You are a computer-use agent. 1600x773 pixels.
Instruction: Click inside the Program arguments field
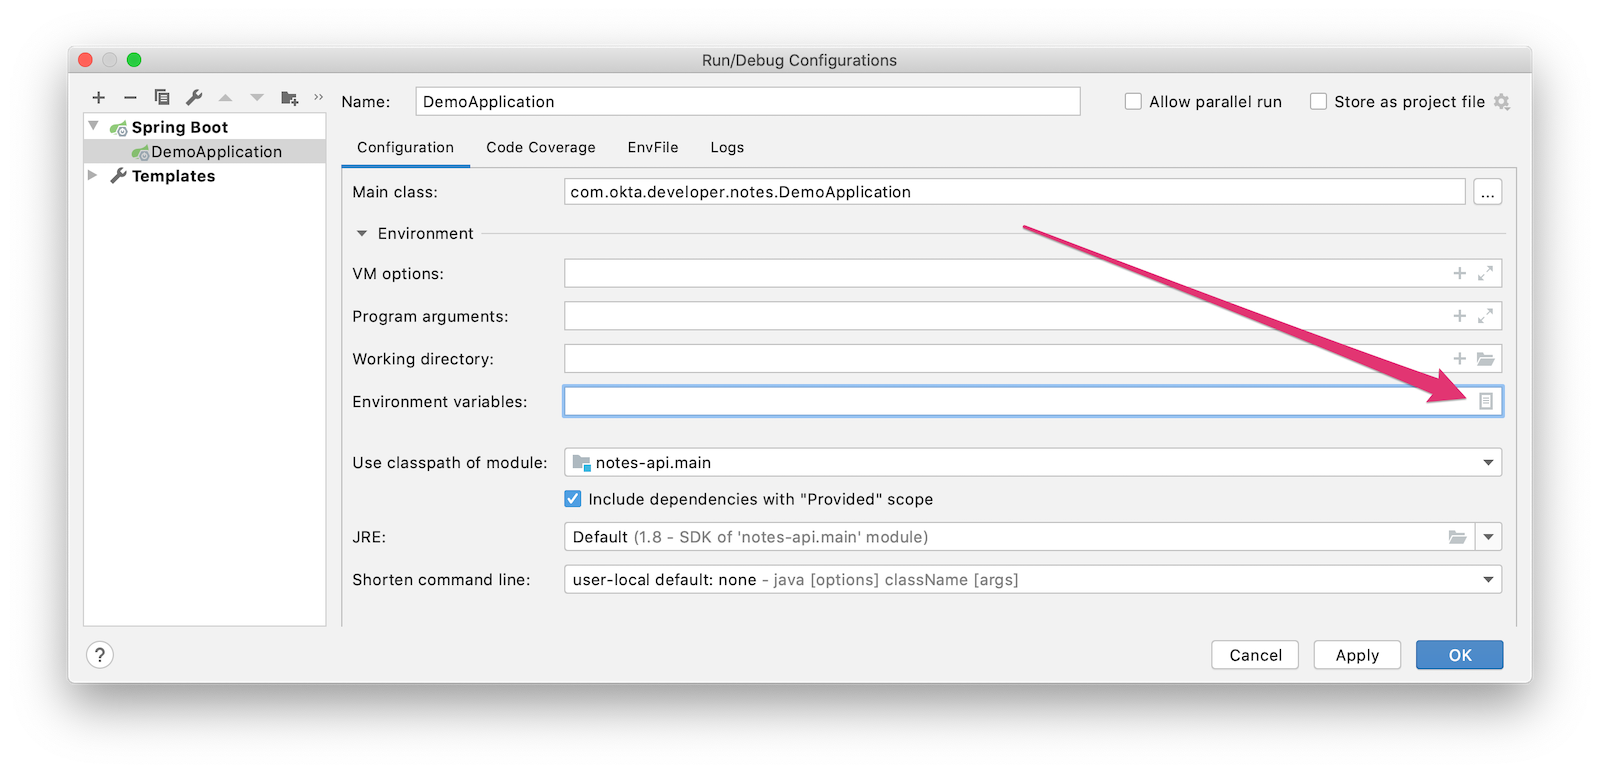(1000, 316)
